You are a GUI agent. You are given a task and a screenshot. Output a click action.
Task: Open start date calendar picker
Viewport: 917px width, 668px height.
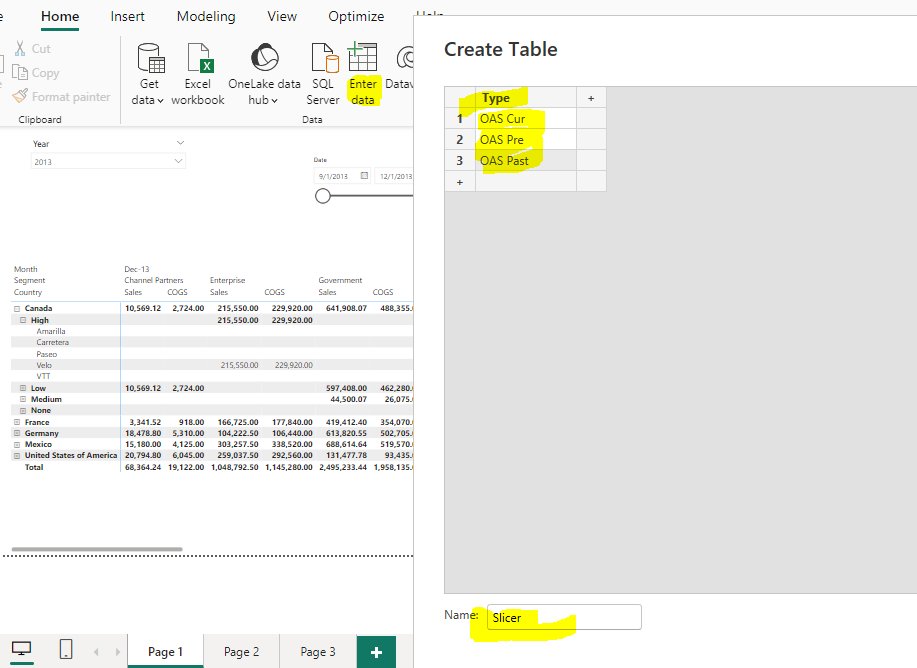364,175
